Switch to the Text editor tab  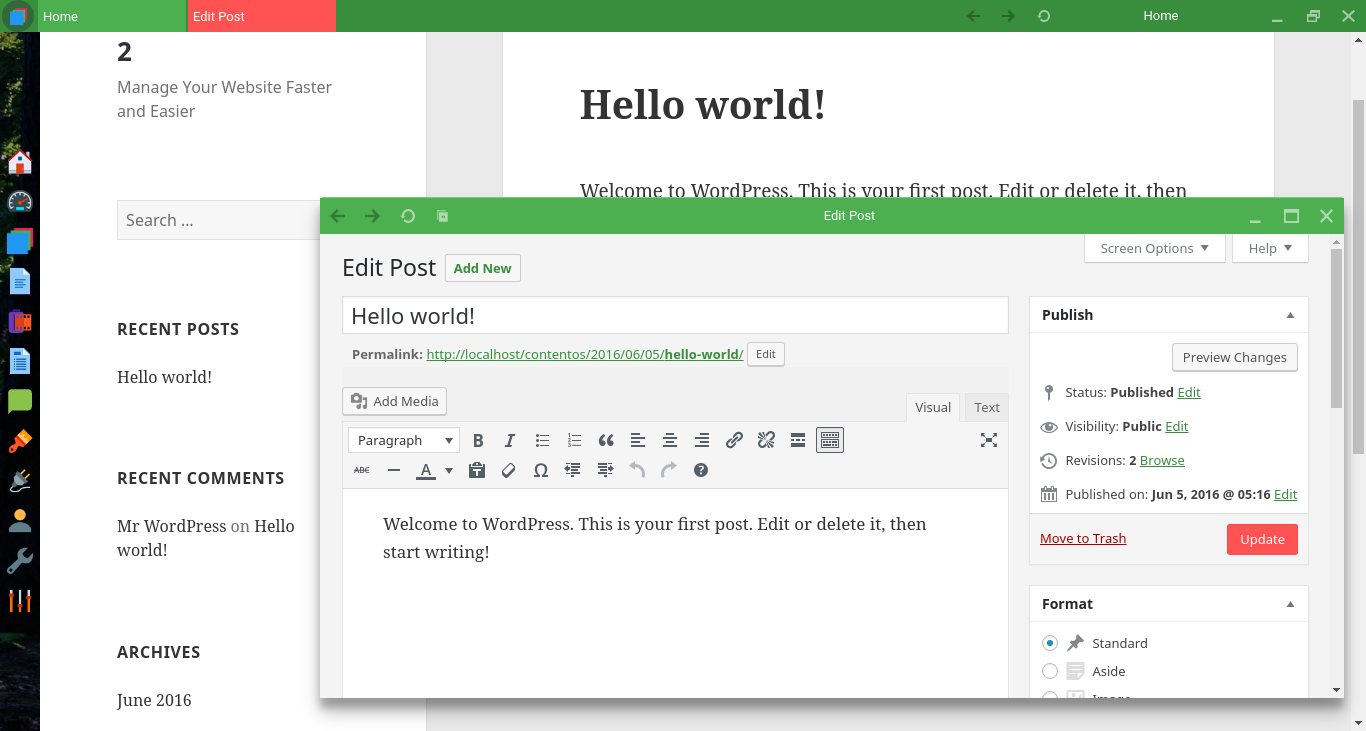987,407
